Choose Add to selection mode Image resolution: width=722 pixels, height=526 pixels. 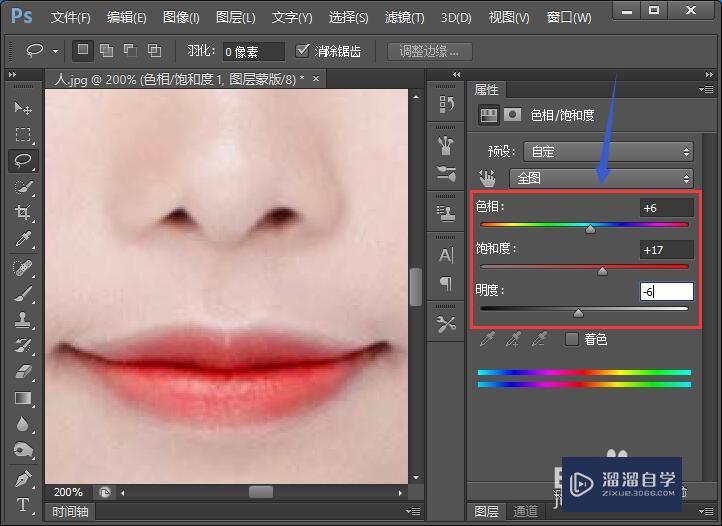[107, 51]
